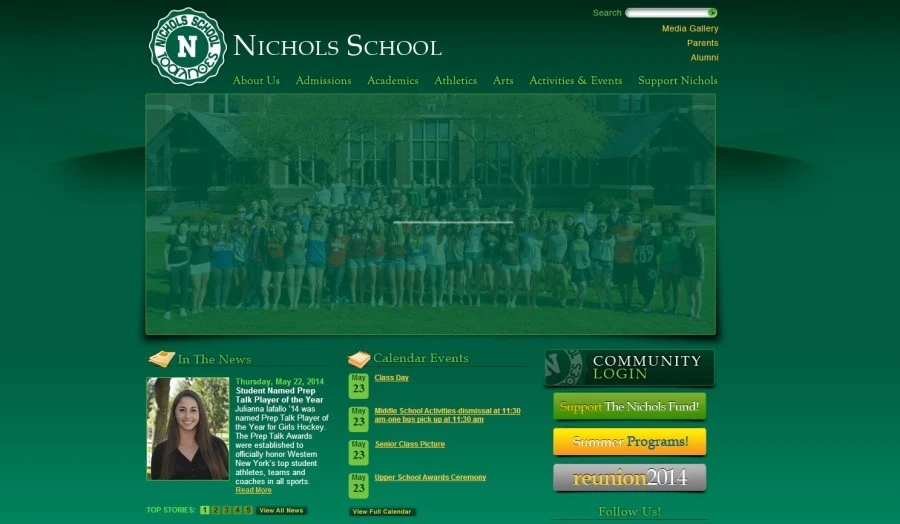The width and height of the screenshot is (900, 524).
Task: Click the Nichols School title text
Action: tap(338, 46)
